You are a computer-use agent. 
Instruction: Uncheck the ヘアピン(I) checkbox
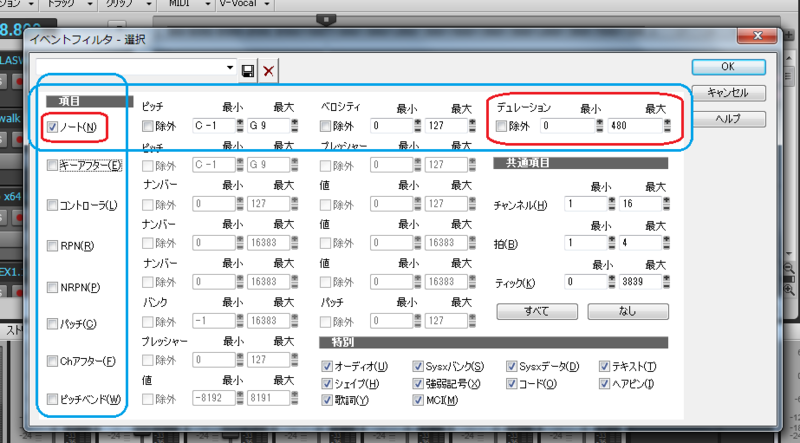(605, 383)
